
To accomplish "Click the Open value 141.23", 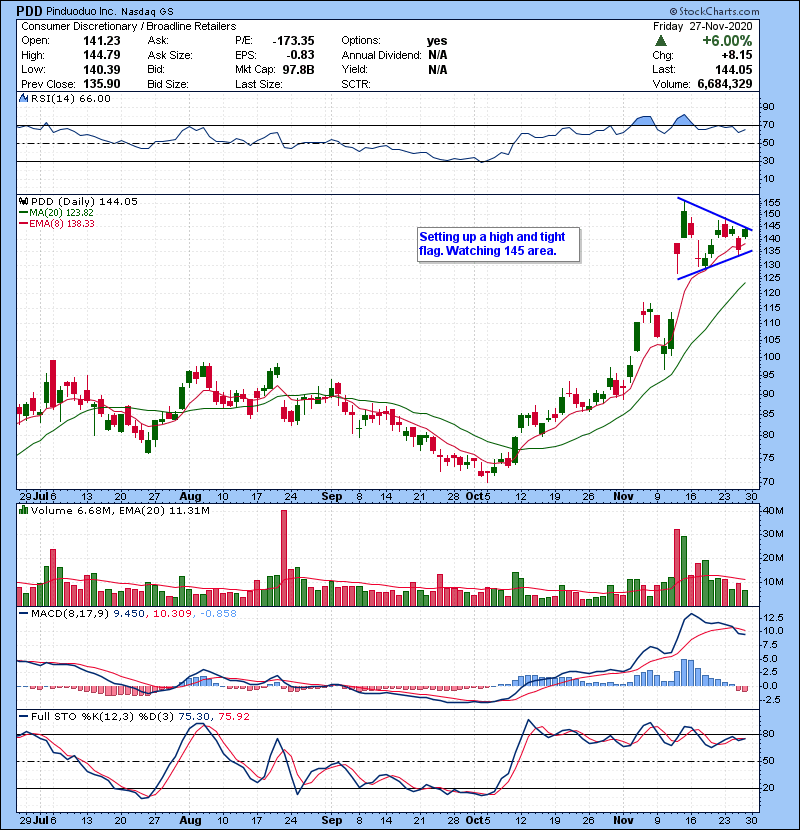I will click(x=102, y=41).
